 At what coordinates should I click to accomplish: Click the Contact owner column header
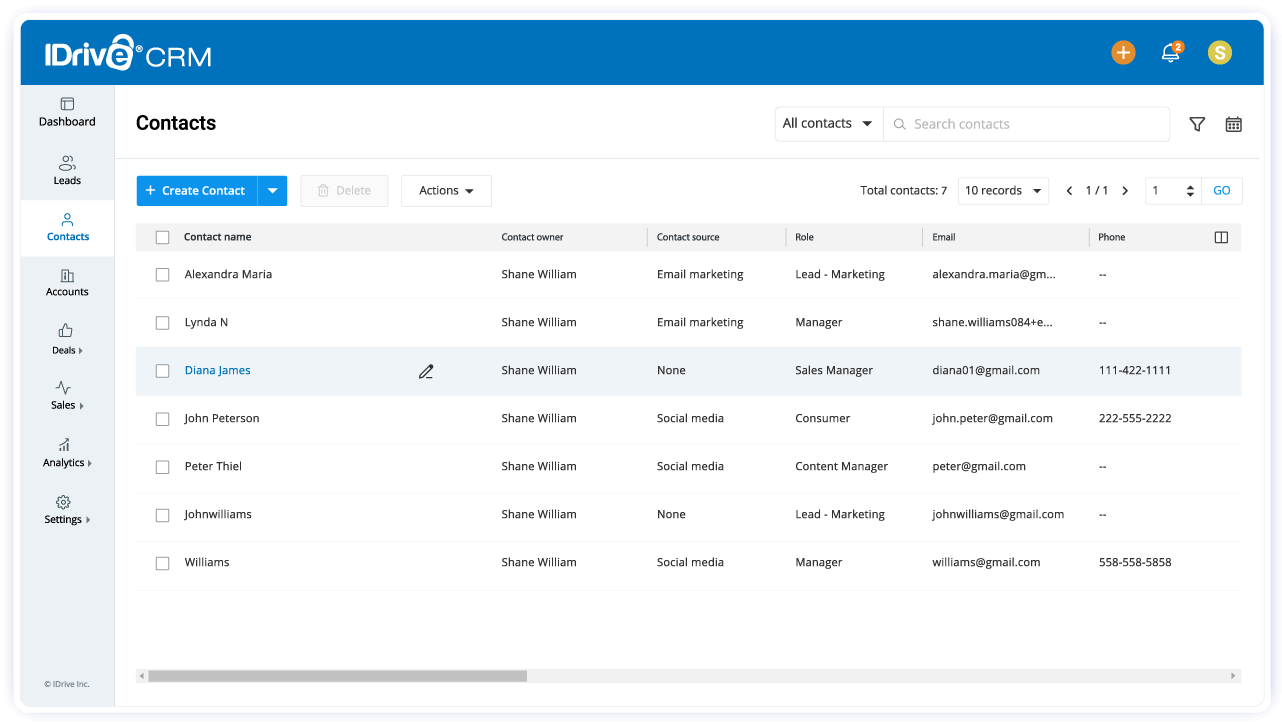532,237
